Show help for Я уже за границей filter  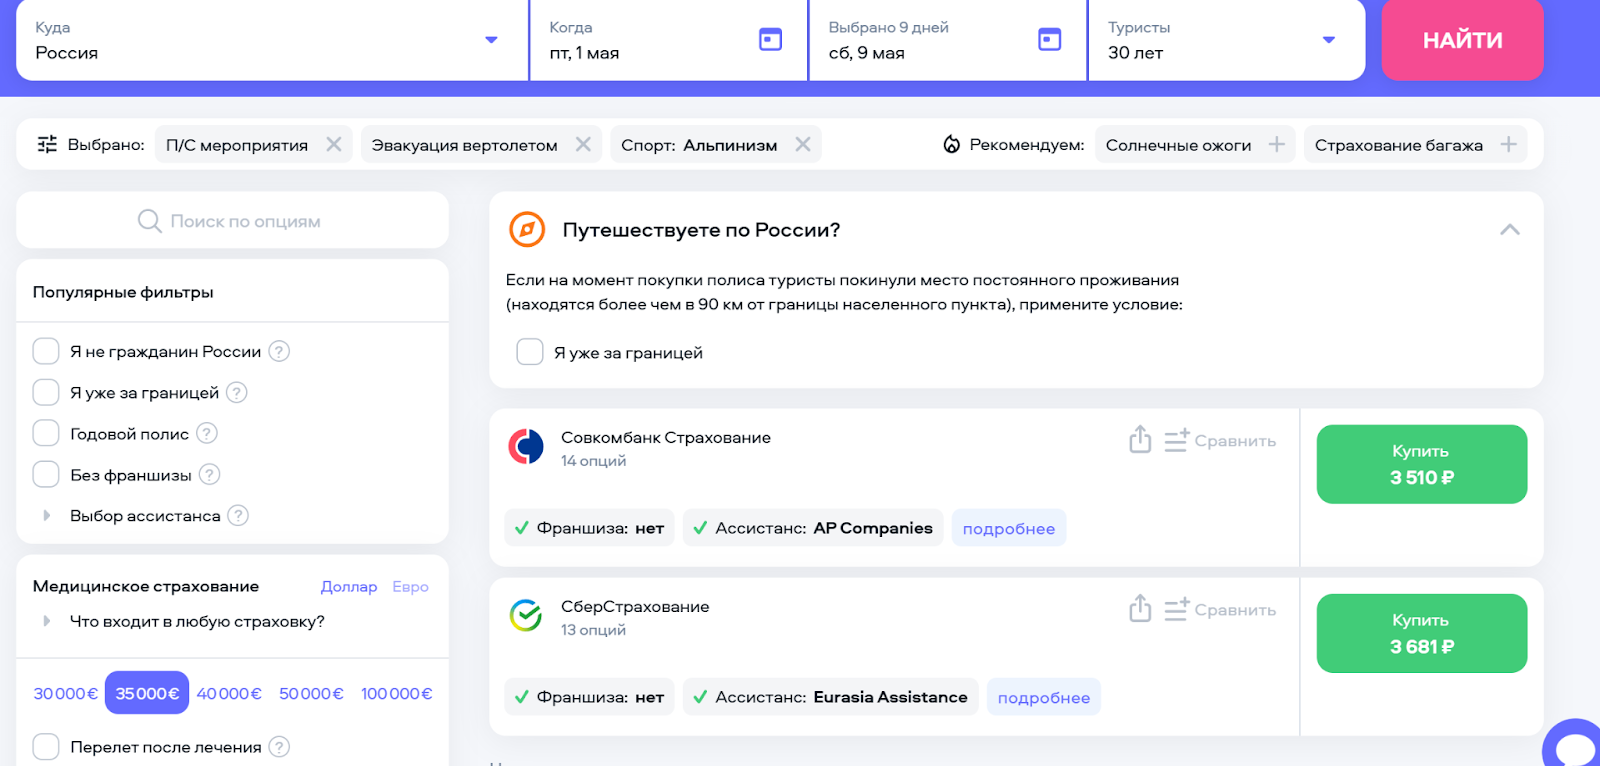(237, 392)
